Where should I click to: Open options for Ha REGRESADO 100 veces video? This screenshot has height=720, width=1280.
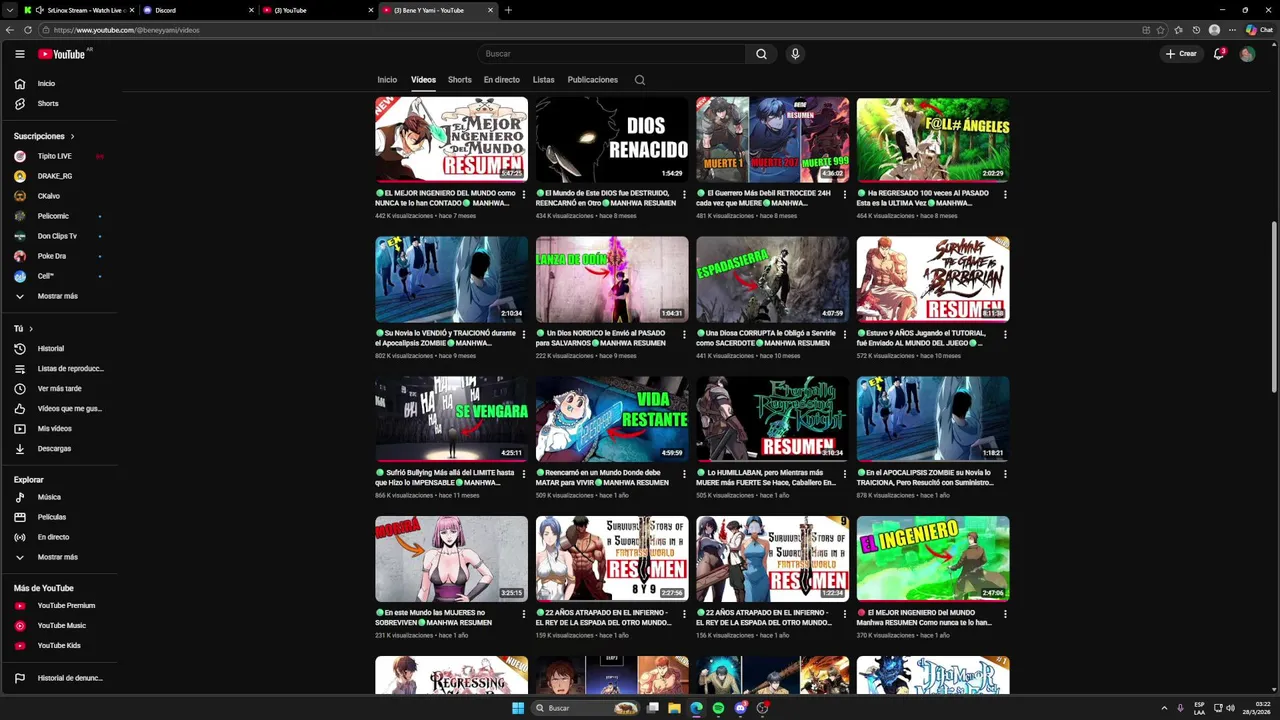pos(1005,194)
